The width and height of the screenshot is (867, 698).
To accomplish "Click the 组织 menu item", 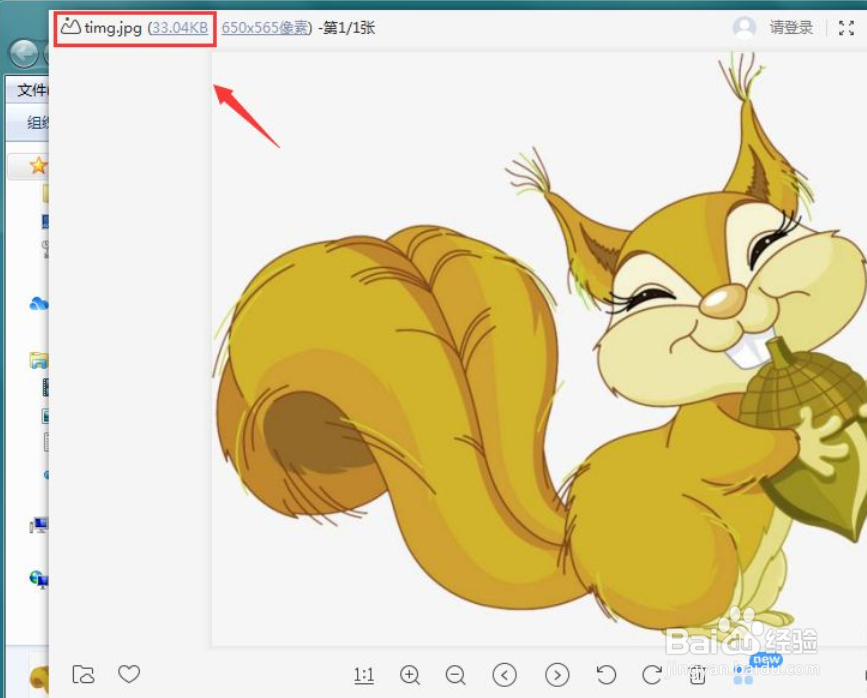I will tap(36, 122).
